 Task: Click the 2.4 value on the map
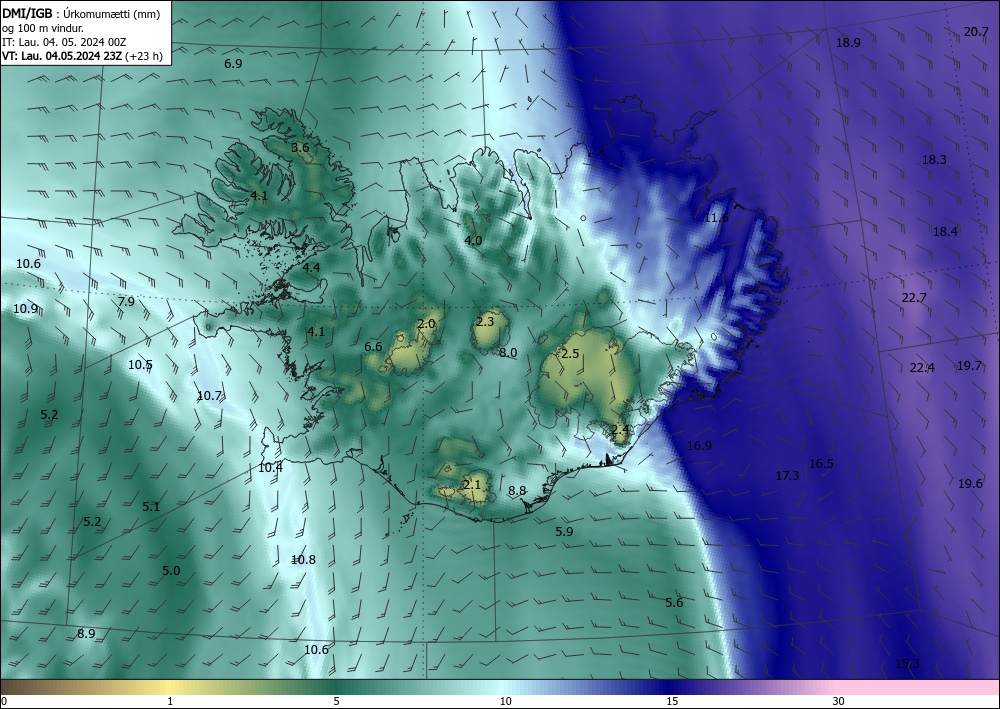621,430
